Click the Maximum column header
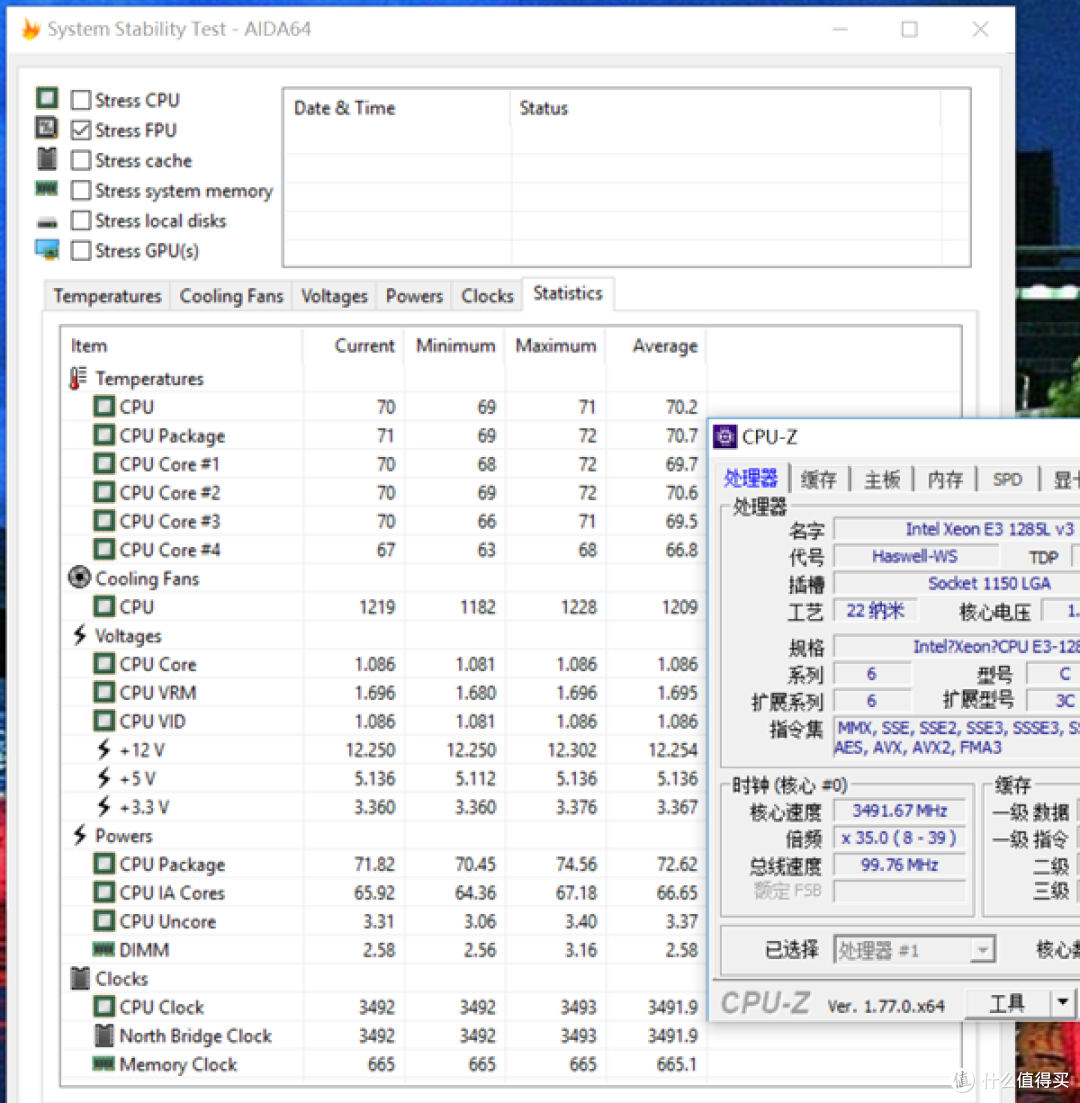This screenshot has height=1103, width=1080. click(x=556, y=345)
